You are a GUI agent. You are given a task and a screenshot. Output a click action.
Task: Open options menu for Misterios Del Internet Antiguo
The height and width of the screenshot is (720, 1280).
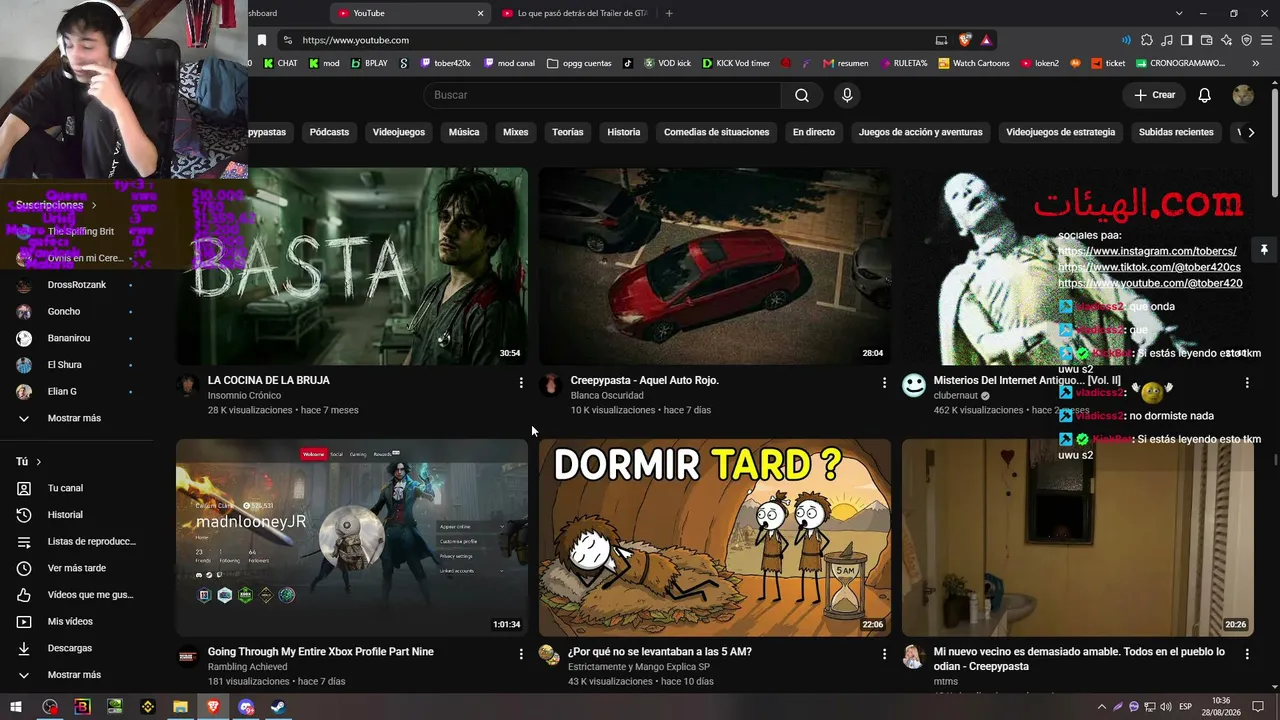click(1247, 383)
